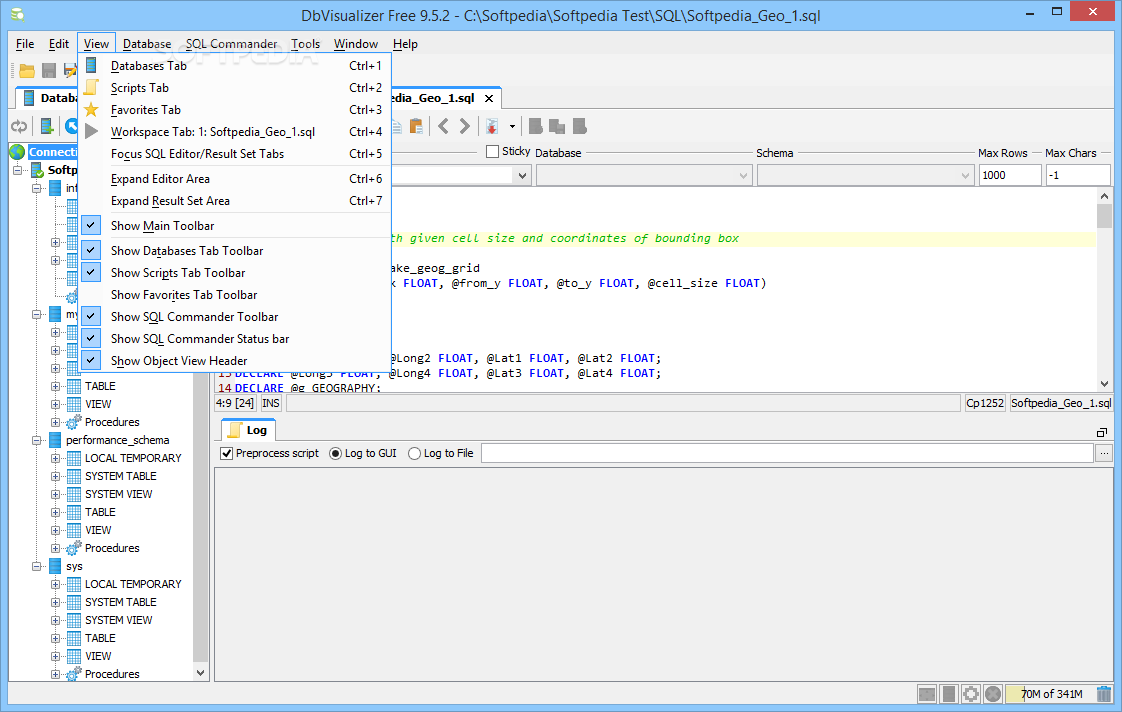Click the 70M of 341M memory bar
The width and height of the screenshot is (1122, 712).
(1050, 693)
